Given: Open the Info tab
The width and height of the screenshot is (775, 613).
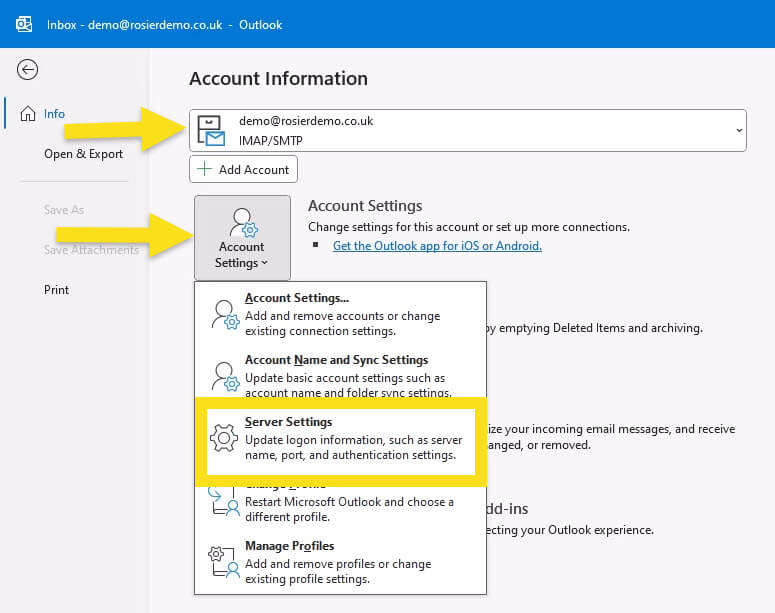Looking at the screenshot, I should pyautogui.click(x=54, y=114).
